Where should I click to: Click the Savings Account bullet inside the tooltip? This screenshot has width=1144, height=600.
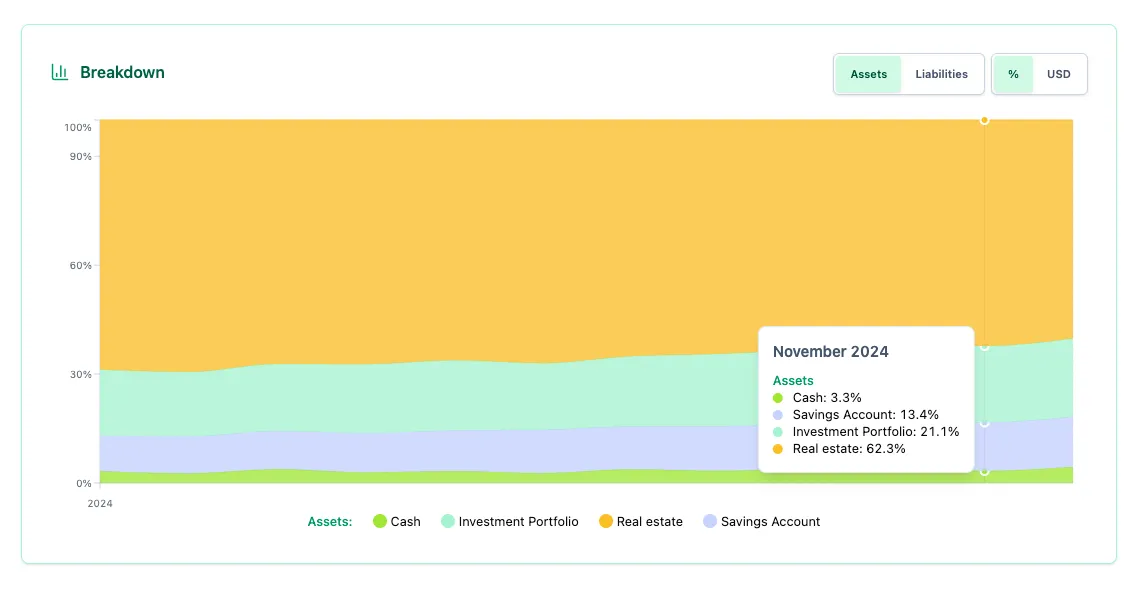coord(778,414)
